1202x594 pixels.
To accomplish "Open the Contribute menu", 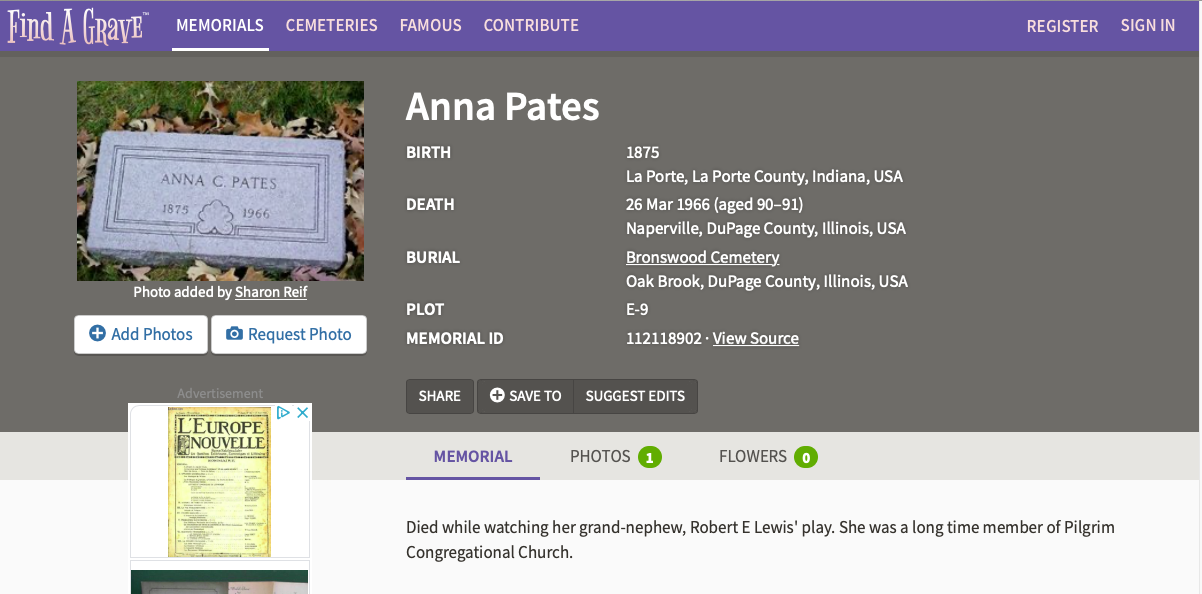I will click(531, 25).
